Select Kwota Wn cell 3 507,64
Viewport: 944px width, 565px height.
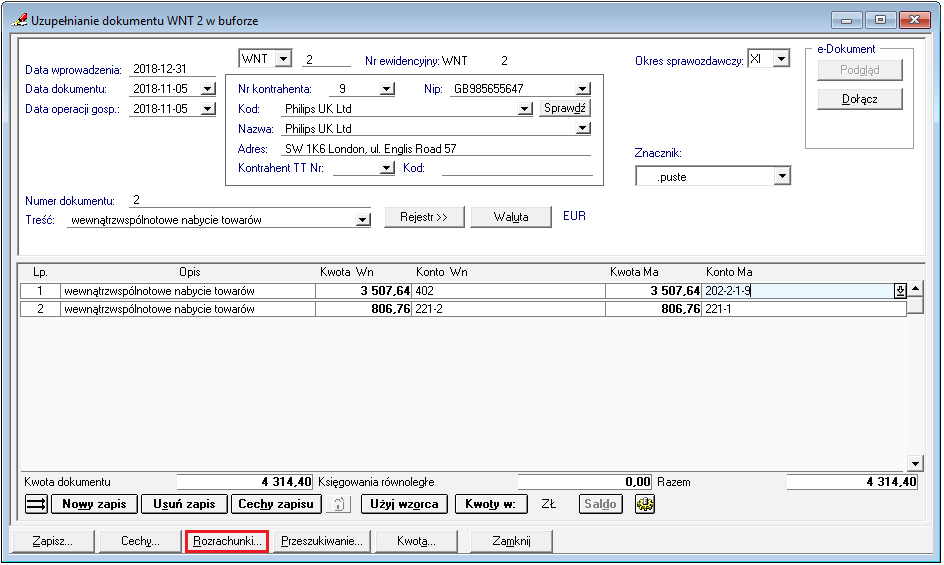[364, 291]
